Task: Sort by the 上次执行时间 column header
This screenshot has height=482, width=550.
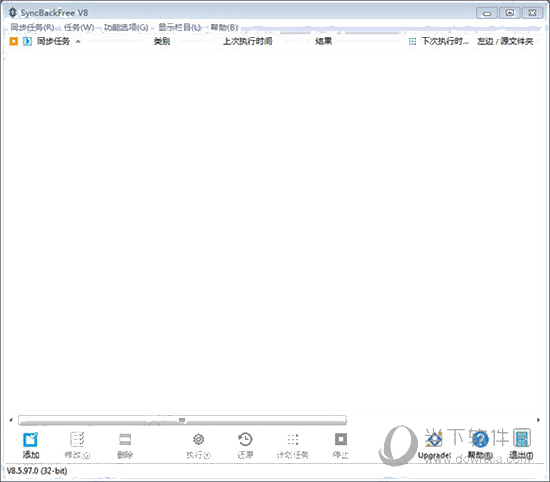Action: (248, 41)
